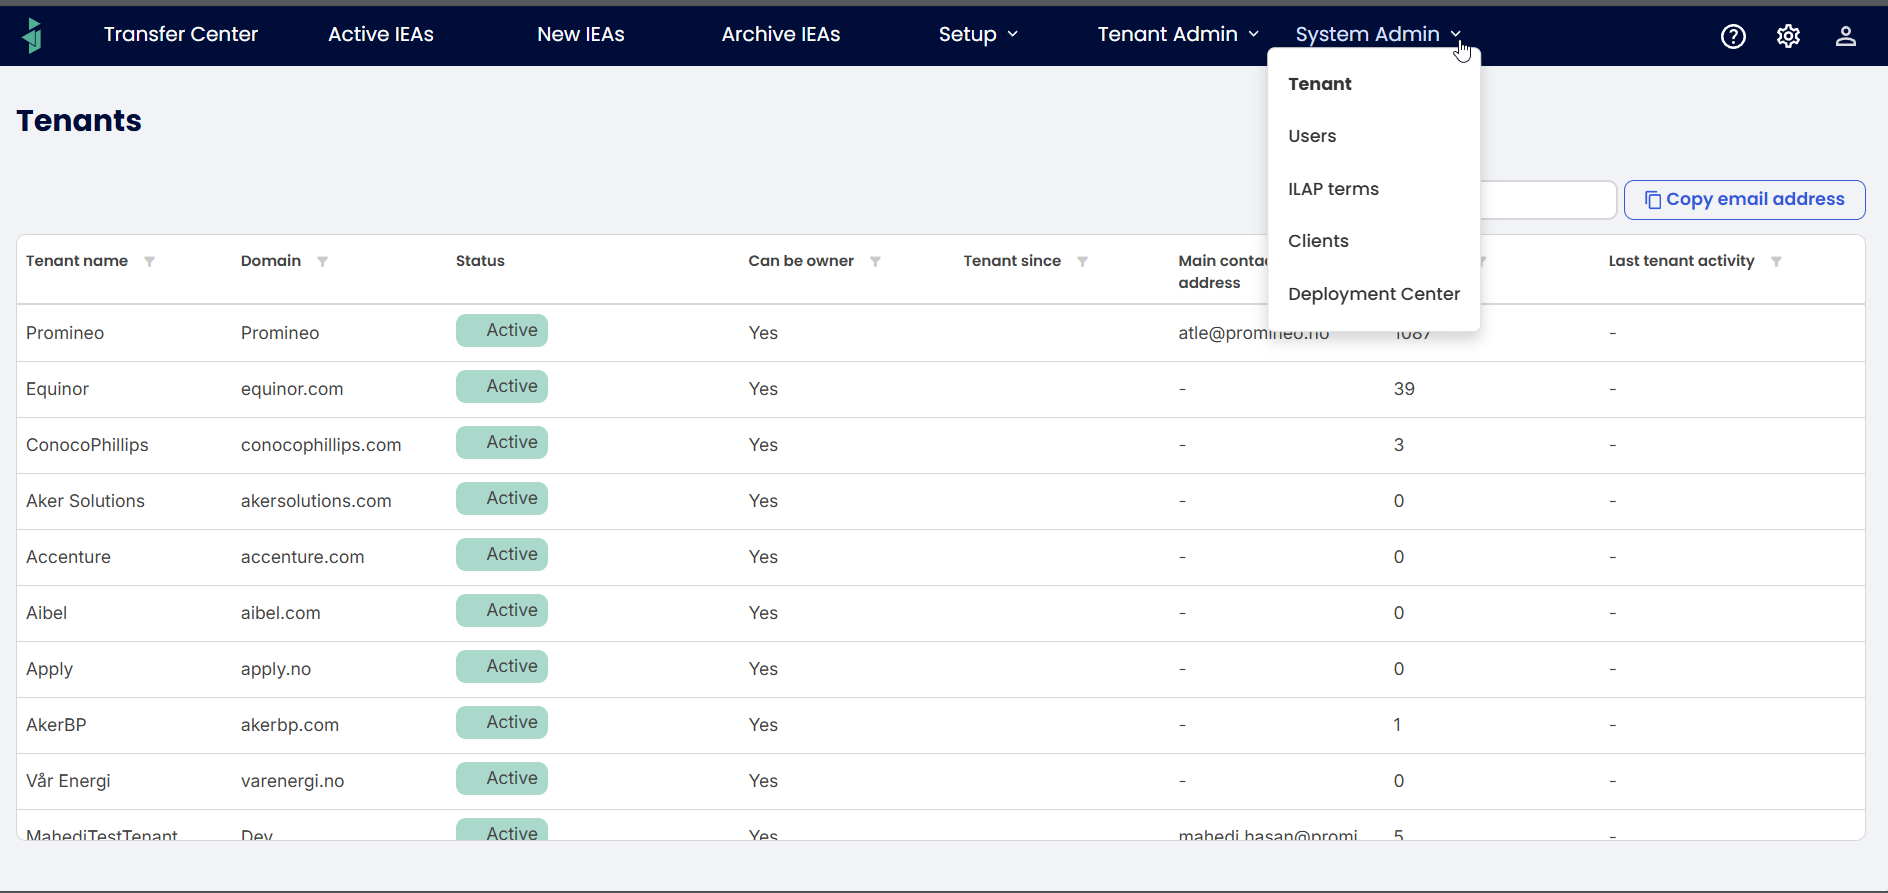Select the ConocoPhillips tenant row
Image resolution: width=1888 pixels, height=893 pixels.
click(x=940, y=445)
